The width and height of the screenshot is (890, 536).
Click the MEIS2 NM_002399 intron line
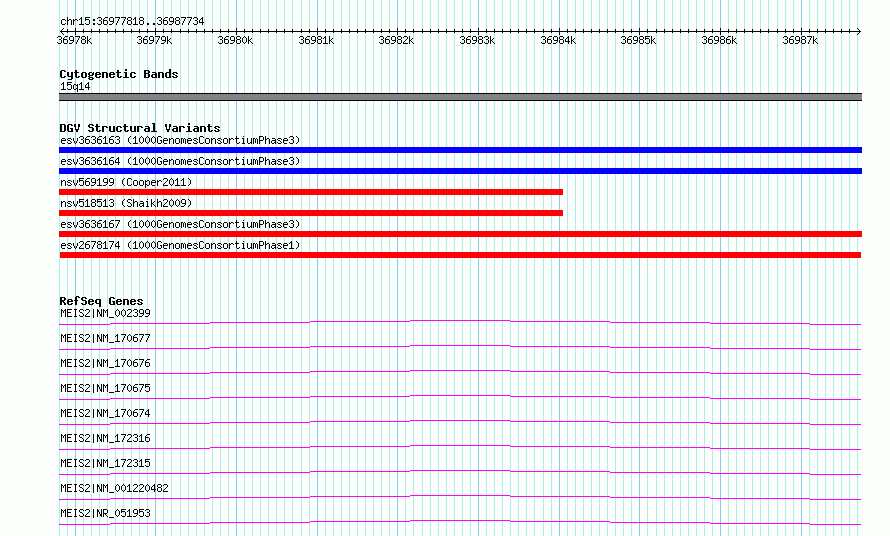coord(460,323)
